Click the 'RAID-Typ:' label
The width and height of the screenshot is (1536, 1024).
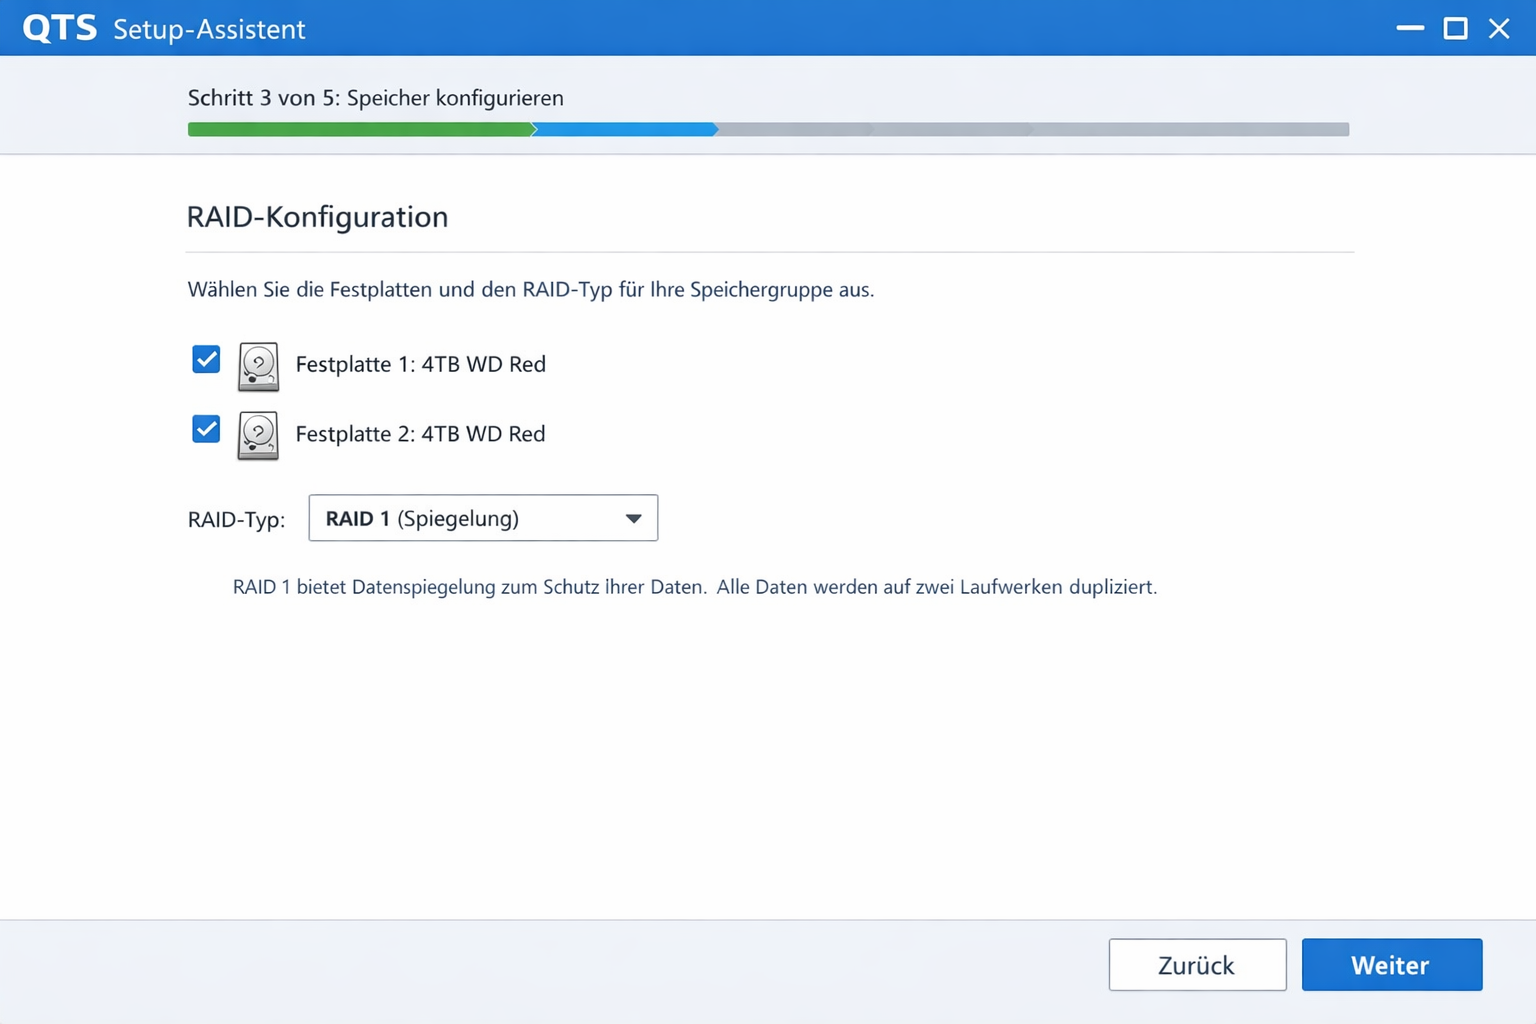[236, 519]
